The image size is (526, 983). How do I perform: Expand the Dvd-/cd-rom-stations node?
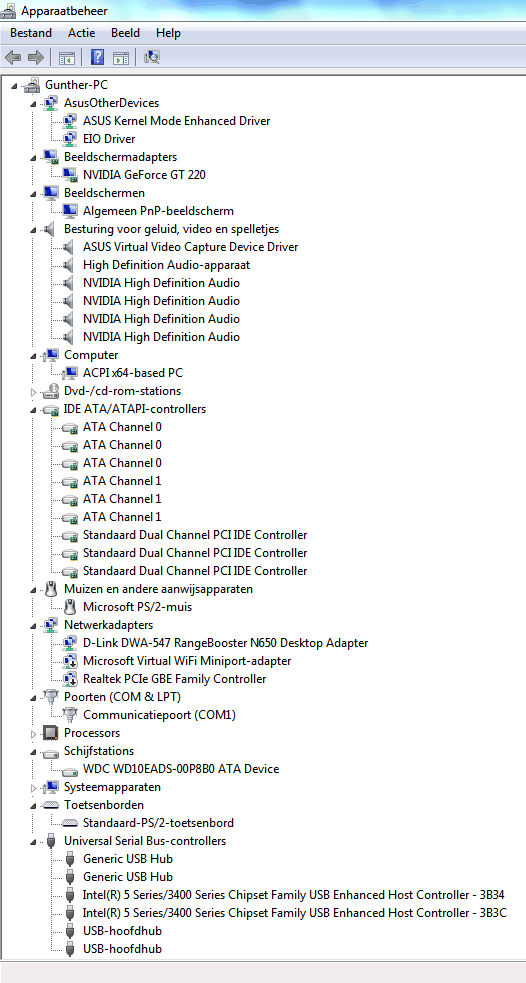click(x=34, y=392)
